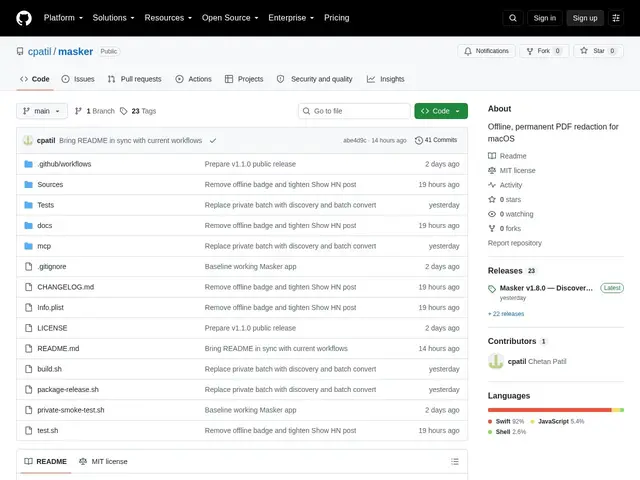The height and width of the screenshot is (480, 640).
Task: Click the JavaScript 5.4% language link
Action: coord(558,422)
